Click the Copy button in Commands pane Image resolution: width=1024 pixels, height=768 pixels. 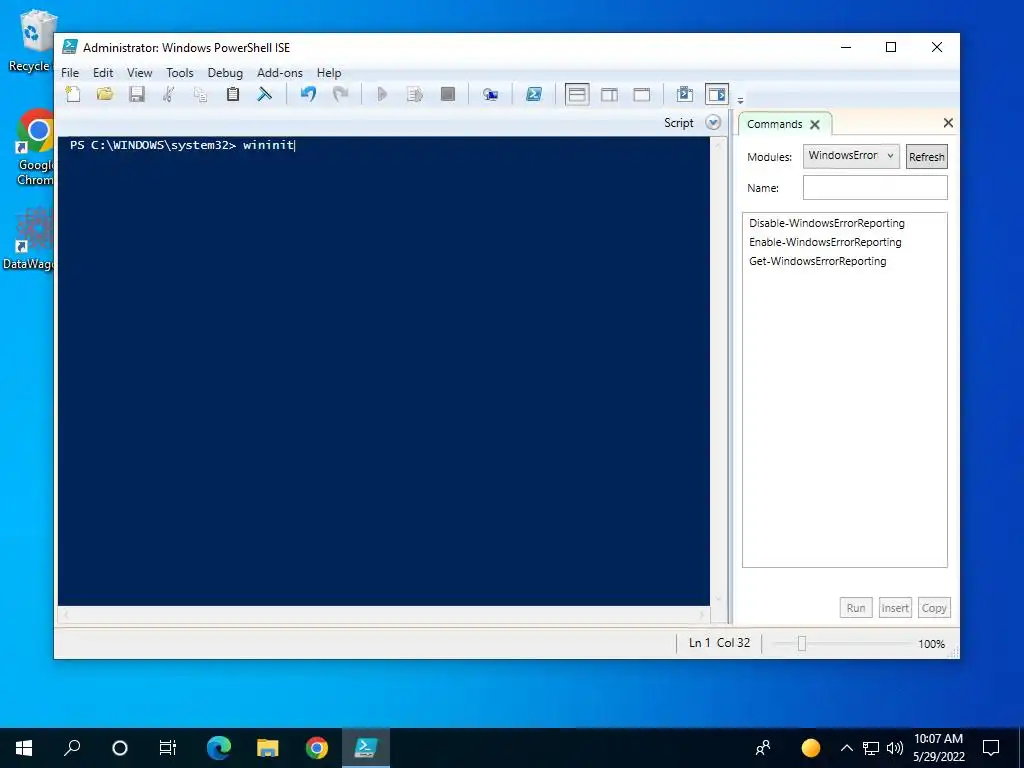tap(934, 607)
